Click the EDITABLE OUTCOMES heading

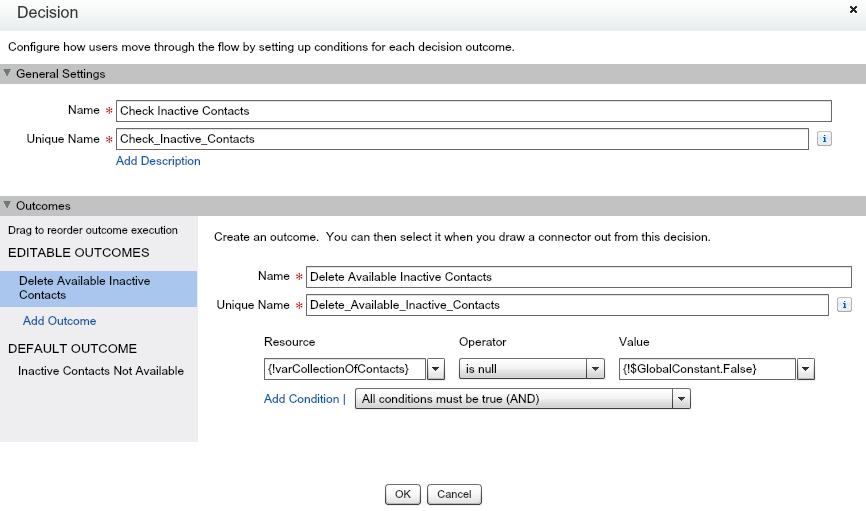coord(78,252)
